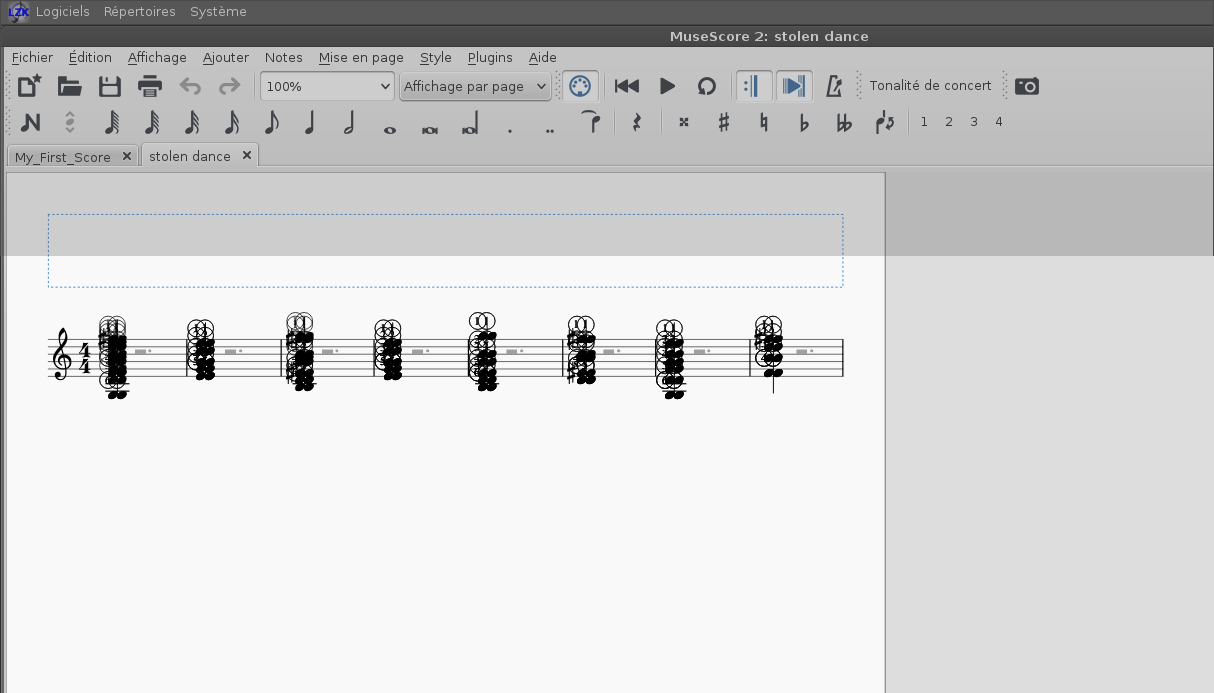Click the Save score floppy icon
This screenshot has height=693, width=1214.
pos(109,86)
